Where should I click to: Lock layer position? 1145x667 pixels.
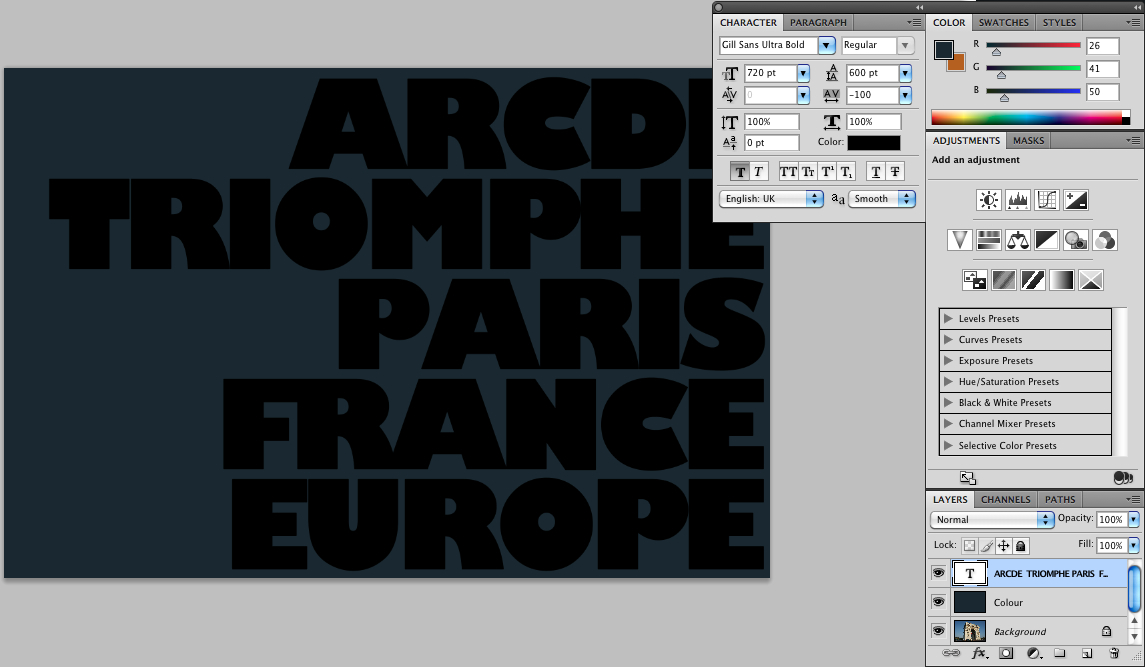[x=1004, y=546]
